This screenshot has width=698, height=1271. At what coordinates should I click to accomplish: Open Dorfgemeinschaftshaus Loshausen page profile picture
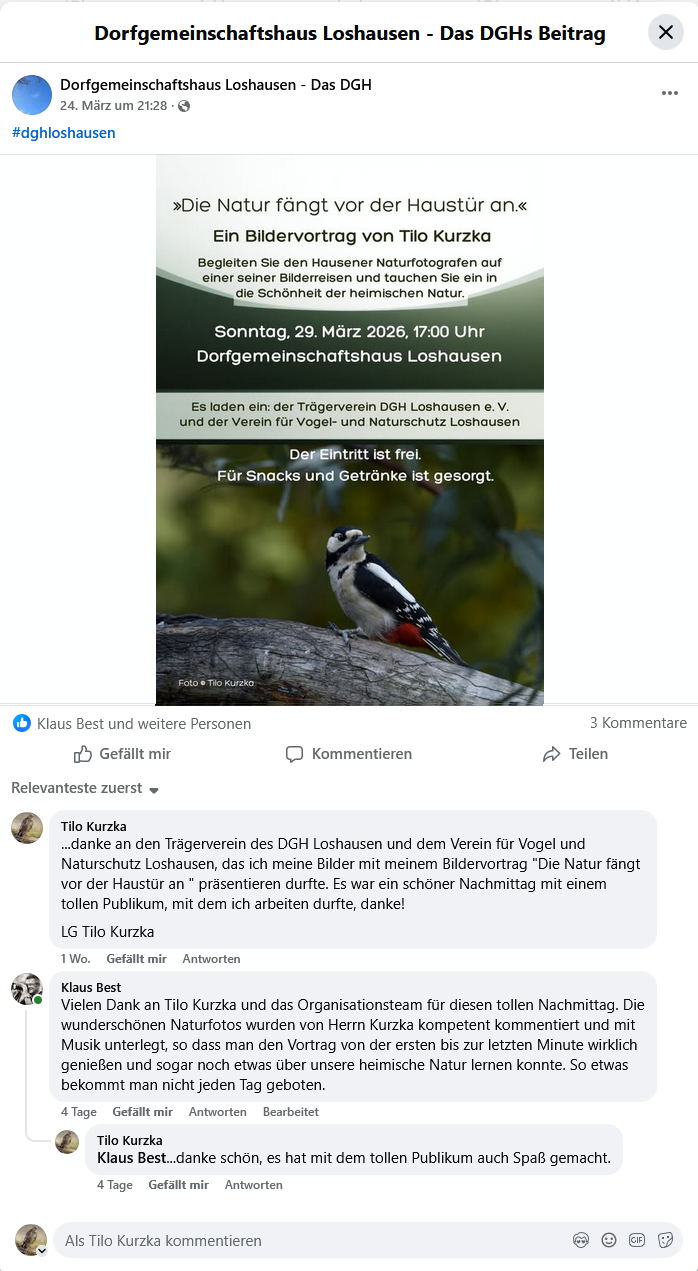click(32, 95)
